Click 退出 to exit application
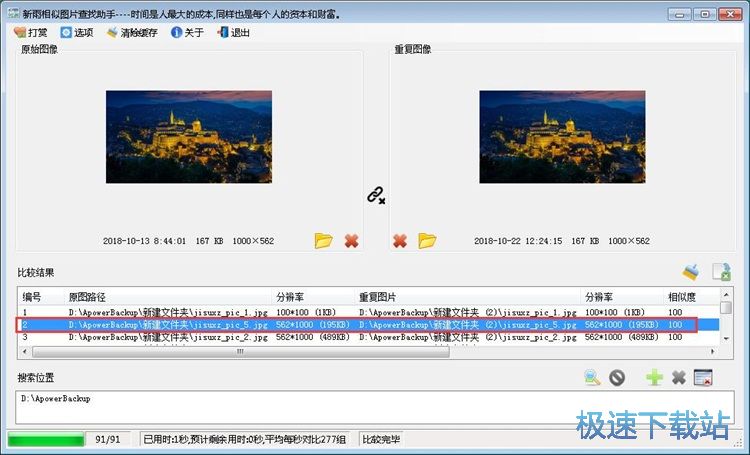 pos(233,33)
